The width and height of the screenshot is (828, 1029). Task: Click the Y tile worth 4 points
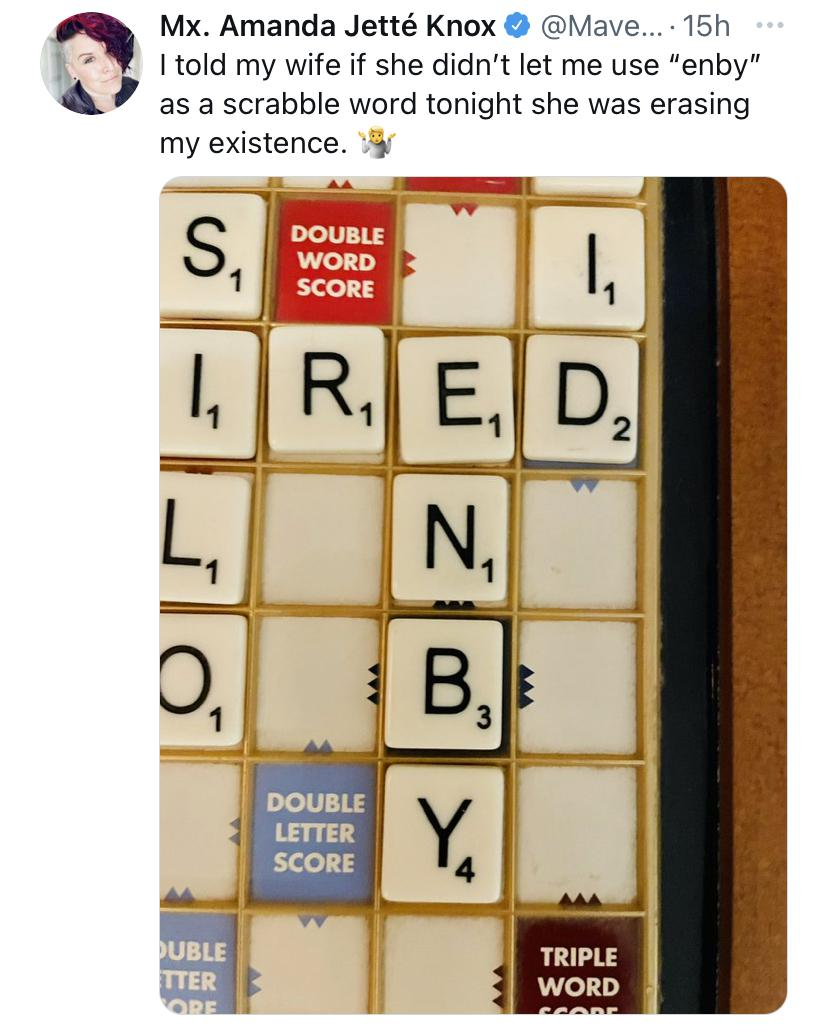click(x=443, y=833)
